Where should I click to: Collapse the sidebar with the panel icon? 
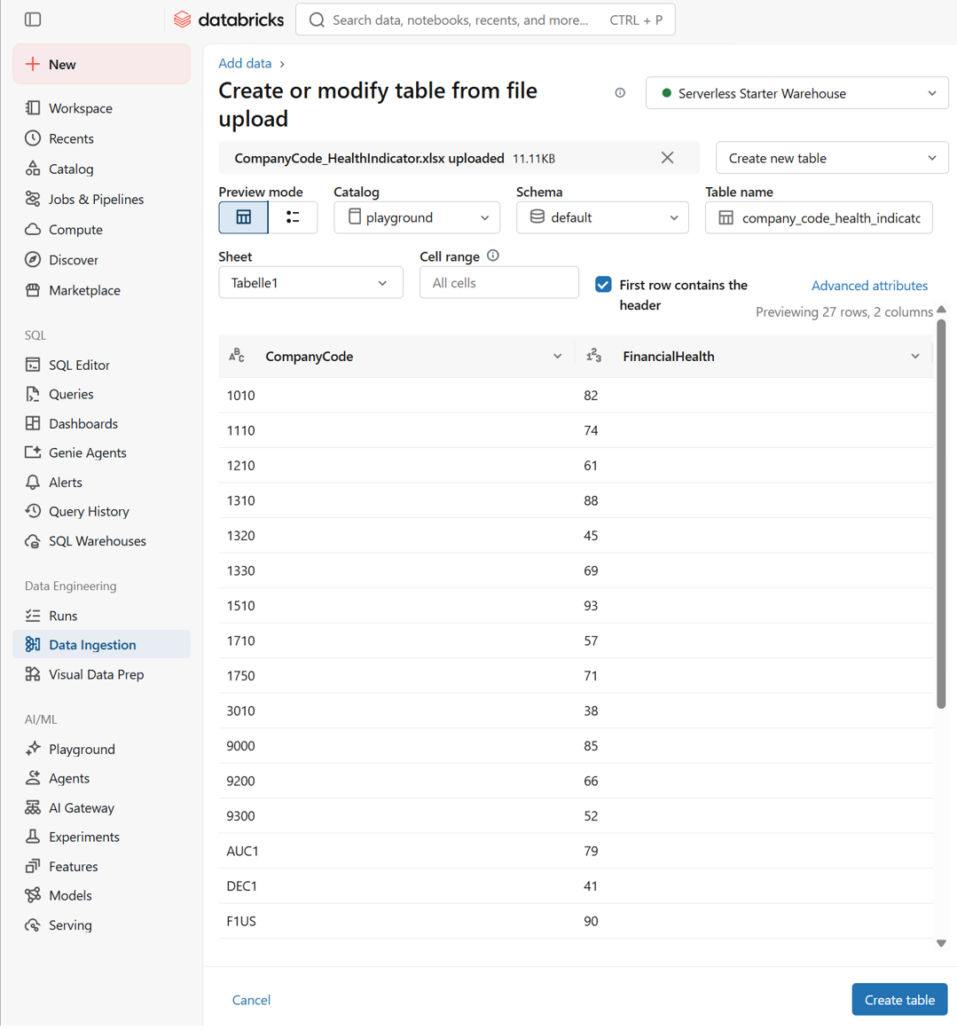tap(33, 20)
